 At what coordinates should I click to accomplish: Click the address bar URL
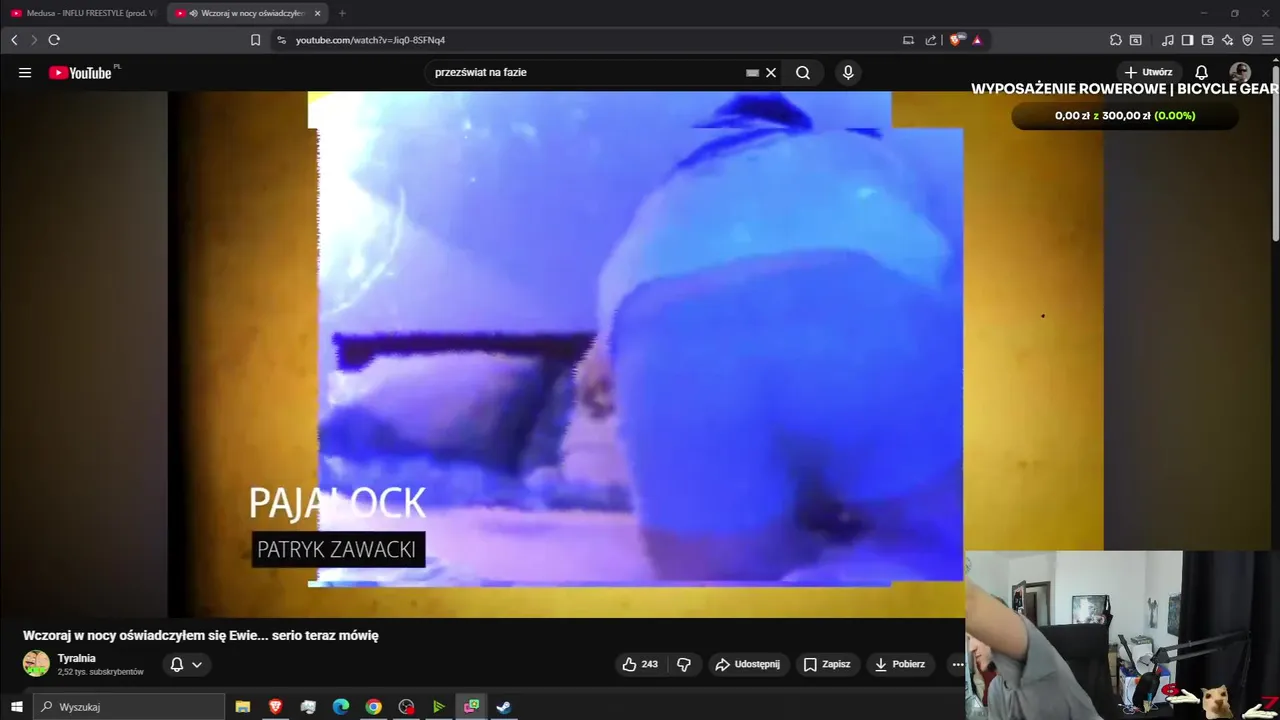point(370,40)
